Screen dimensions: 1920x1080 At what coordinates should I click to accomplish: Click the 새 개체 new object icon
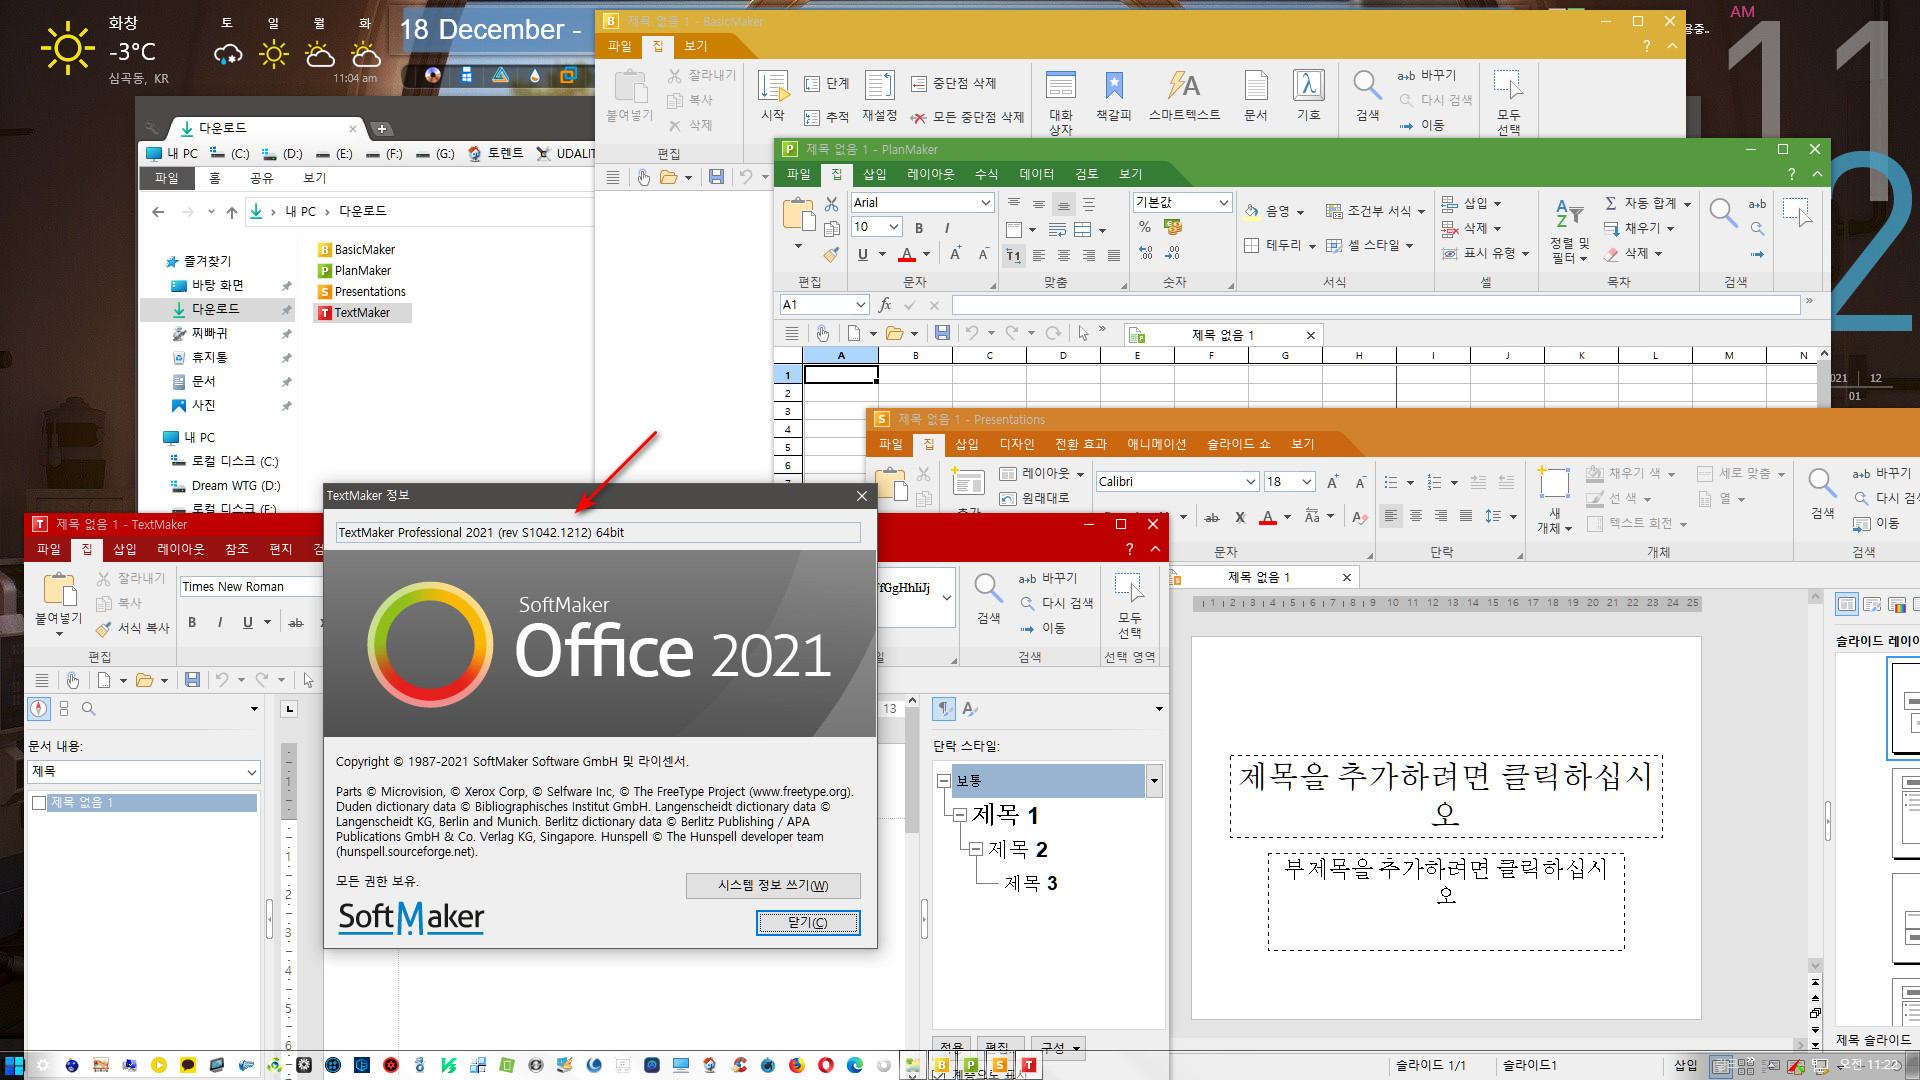[1554, 500]
